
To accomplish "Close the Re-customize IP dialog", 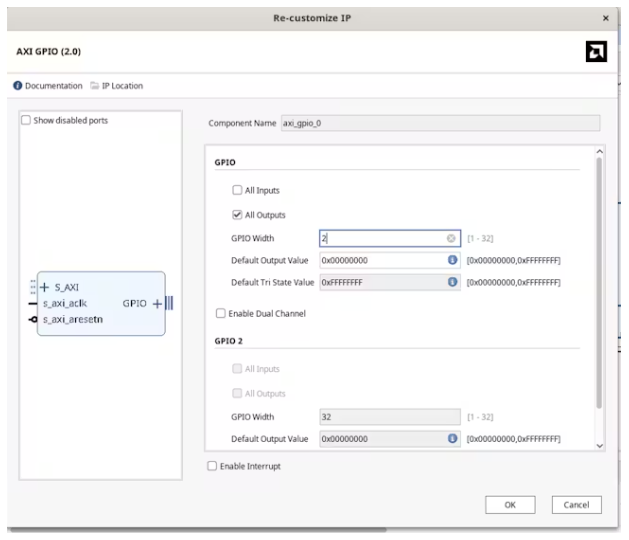I will [x=605, y=18].
